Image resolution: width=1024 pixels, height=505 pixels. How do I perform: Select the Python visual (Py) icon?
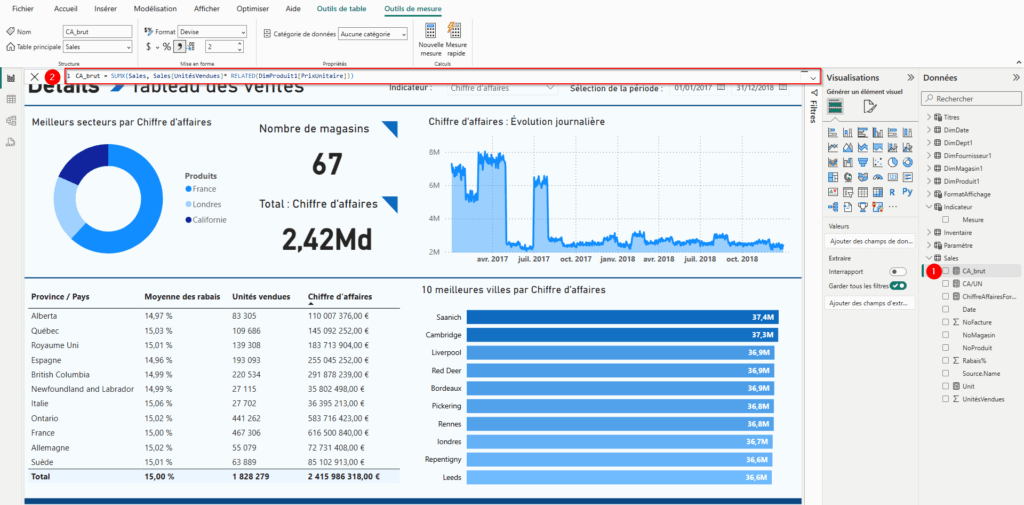coord(906,192)
